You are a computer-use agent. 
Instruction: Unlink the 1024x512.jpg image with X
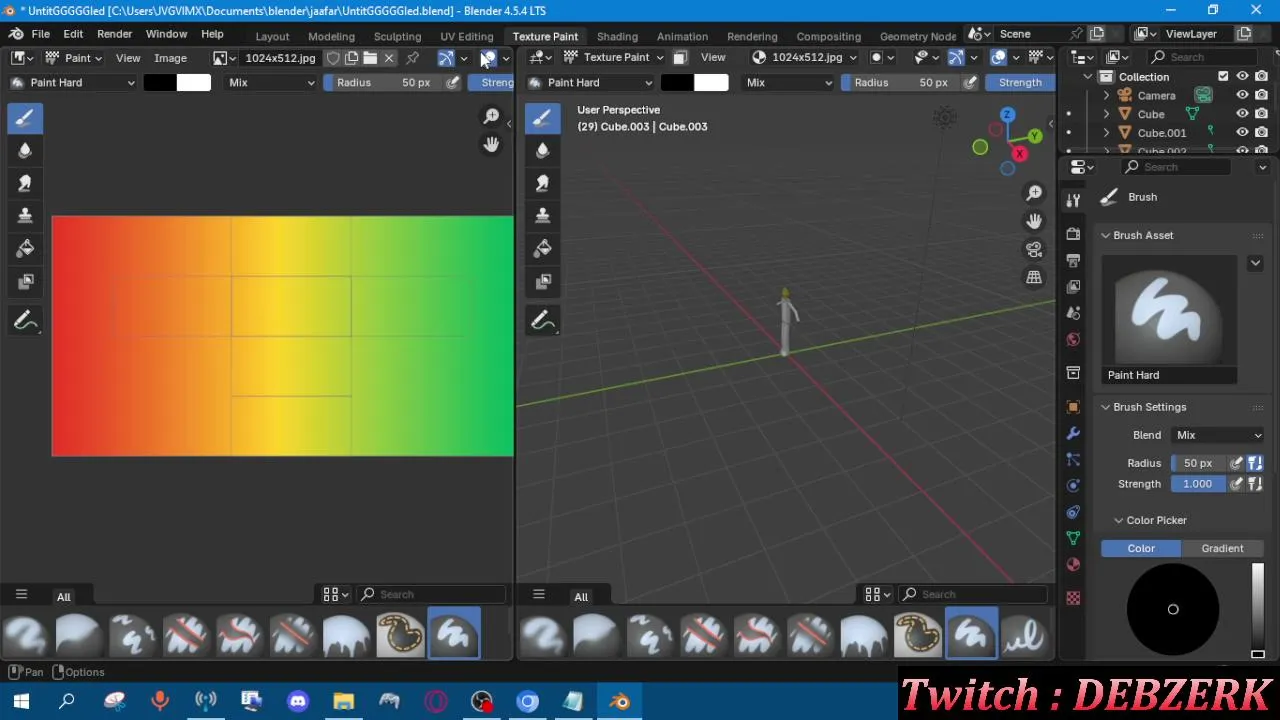(x=389, y=58)
